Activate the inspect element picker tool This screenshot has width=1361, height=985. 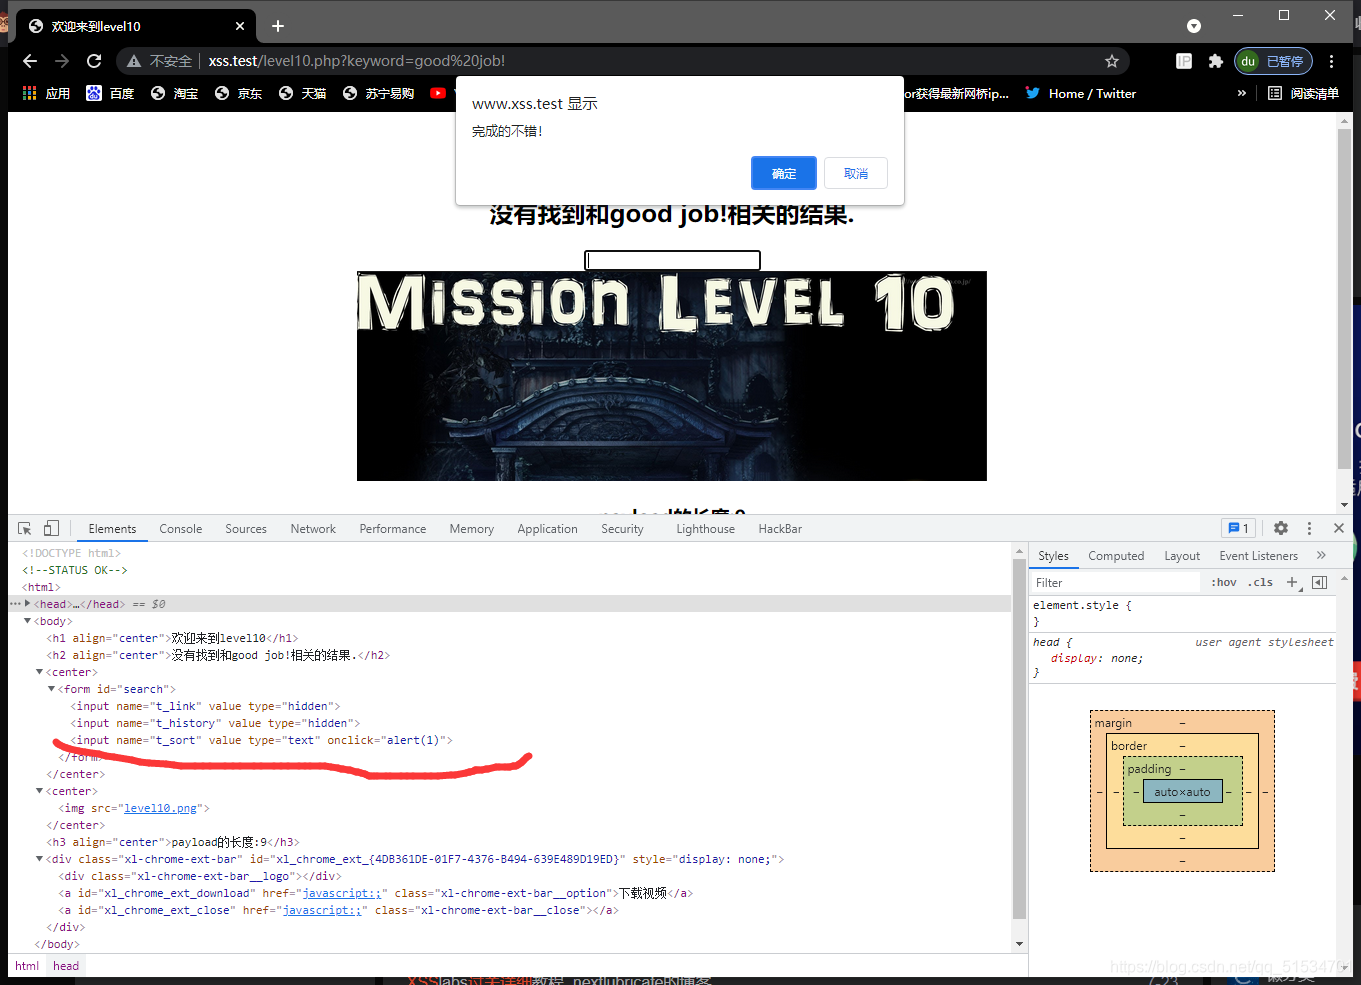25,528
